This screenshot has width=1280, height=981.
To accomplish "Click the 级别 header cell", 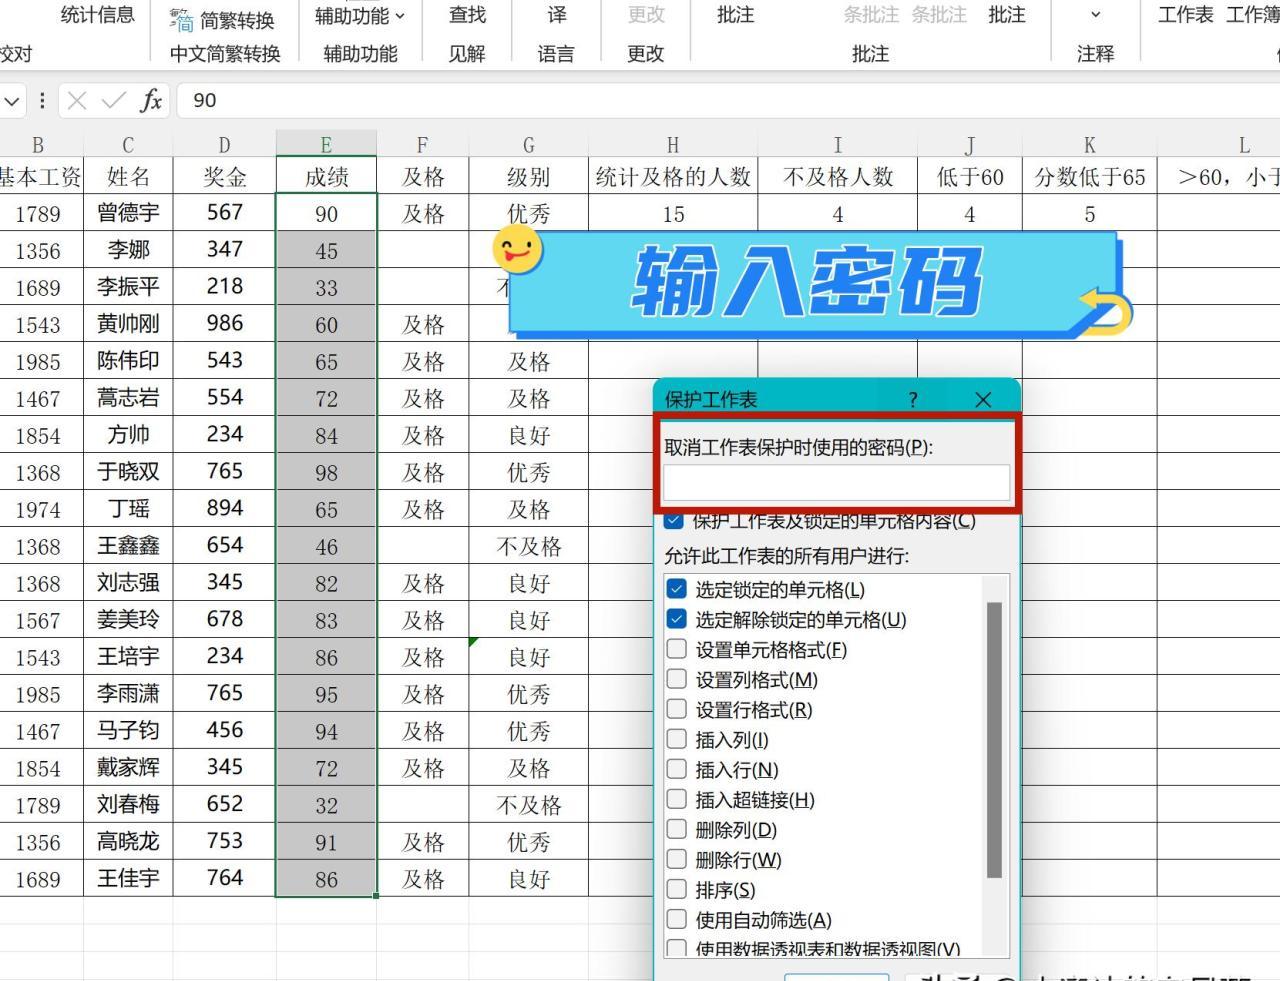I will [528, 177].
